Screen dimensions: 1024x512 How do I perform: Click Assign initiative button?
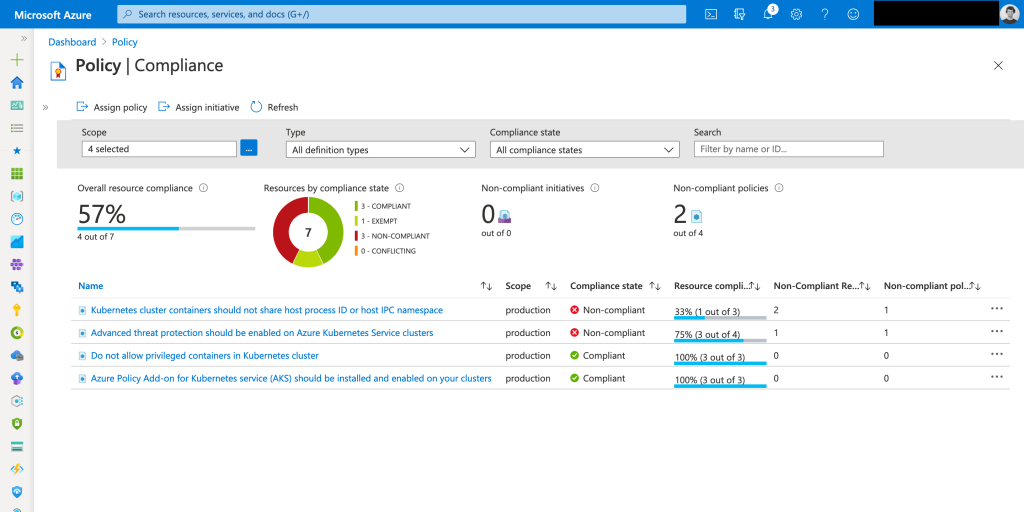click(x=199, y=107)
